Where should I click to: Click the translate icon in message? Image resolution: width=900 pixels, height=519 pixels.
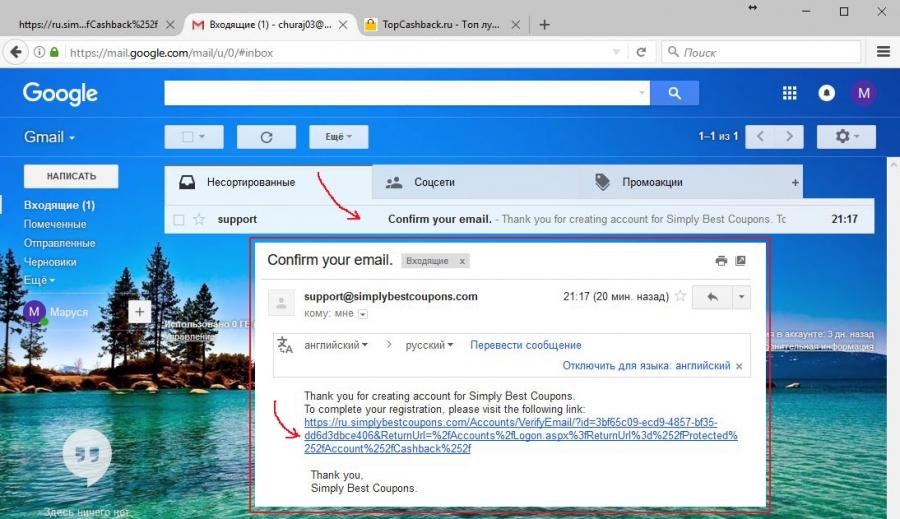tap(285, 345)
